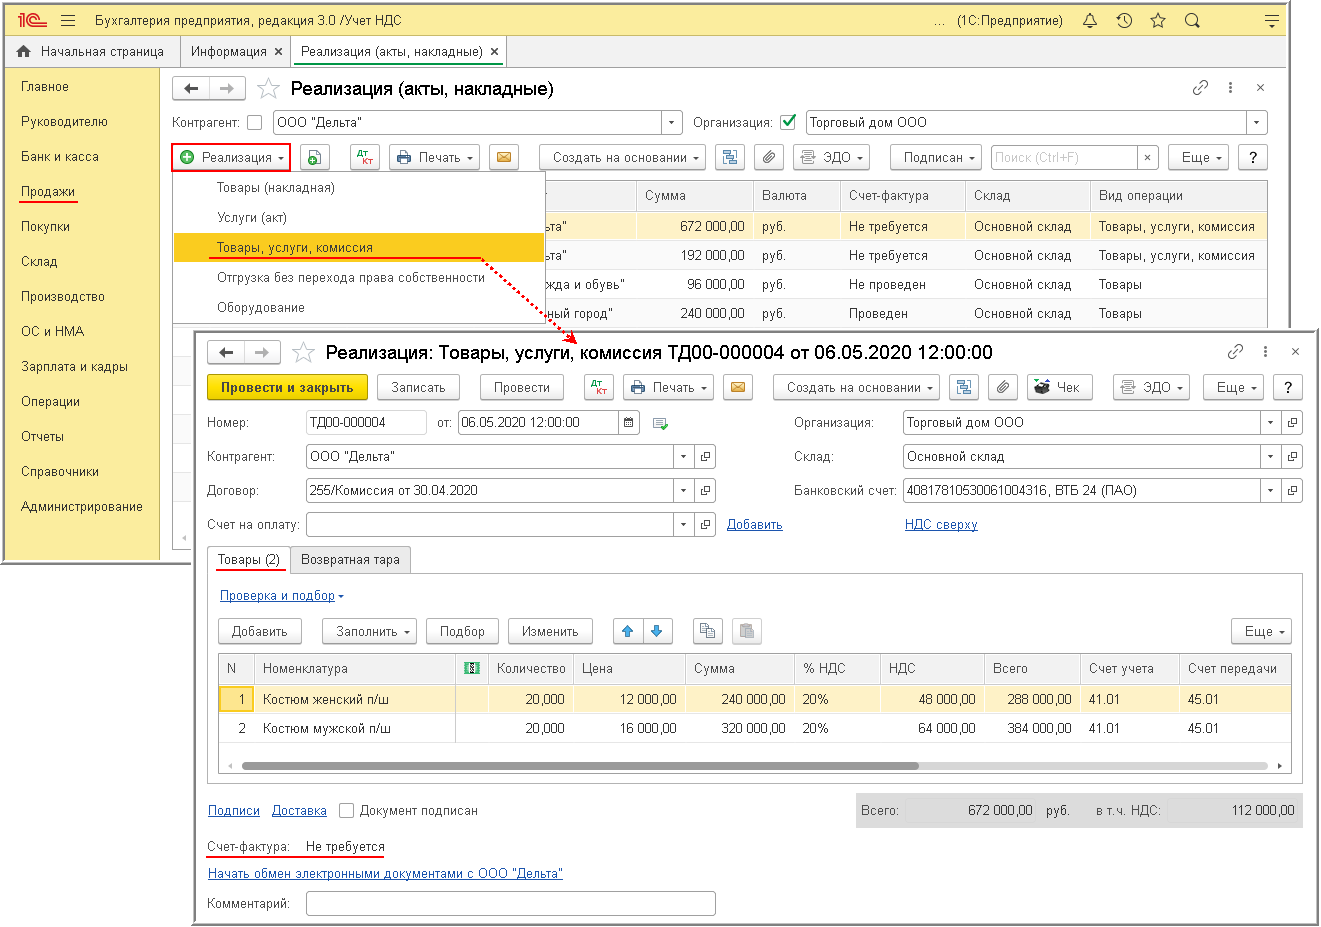The height and width of the screenshot is (927, 1321).
Task: Click Провести и закрыть button
Action: [287, 387]
